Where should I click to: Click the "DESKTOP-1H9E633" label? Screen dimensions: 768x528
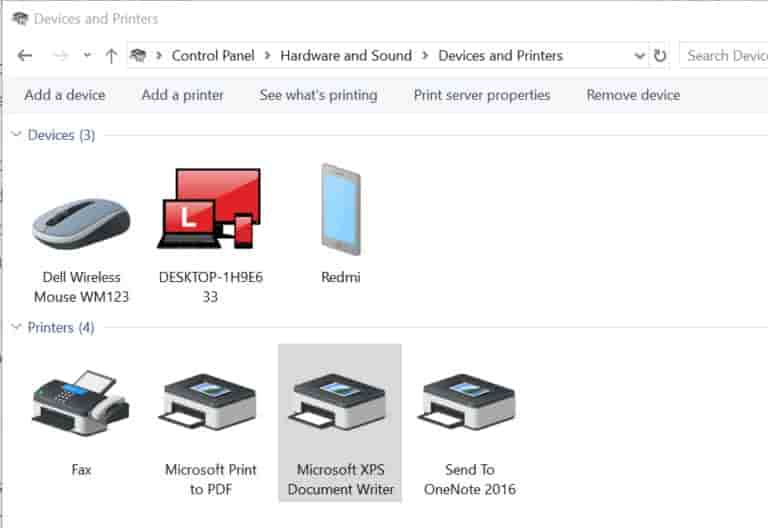coord(211,287)
